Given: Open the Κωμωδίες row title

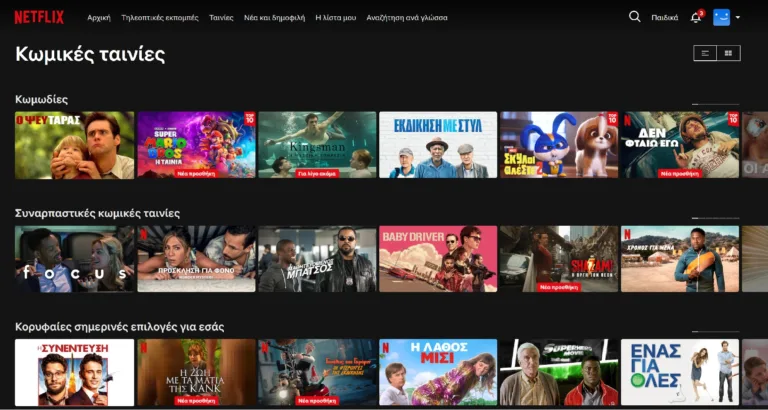Looking at the screenshot, I should click(42, 99).
